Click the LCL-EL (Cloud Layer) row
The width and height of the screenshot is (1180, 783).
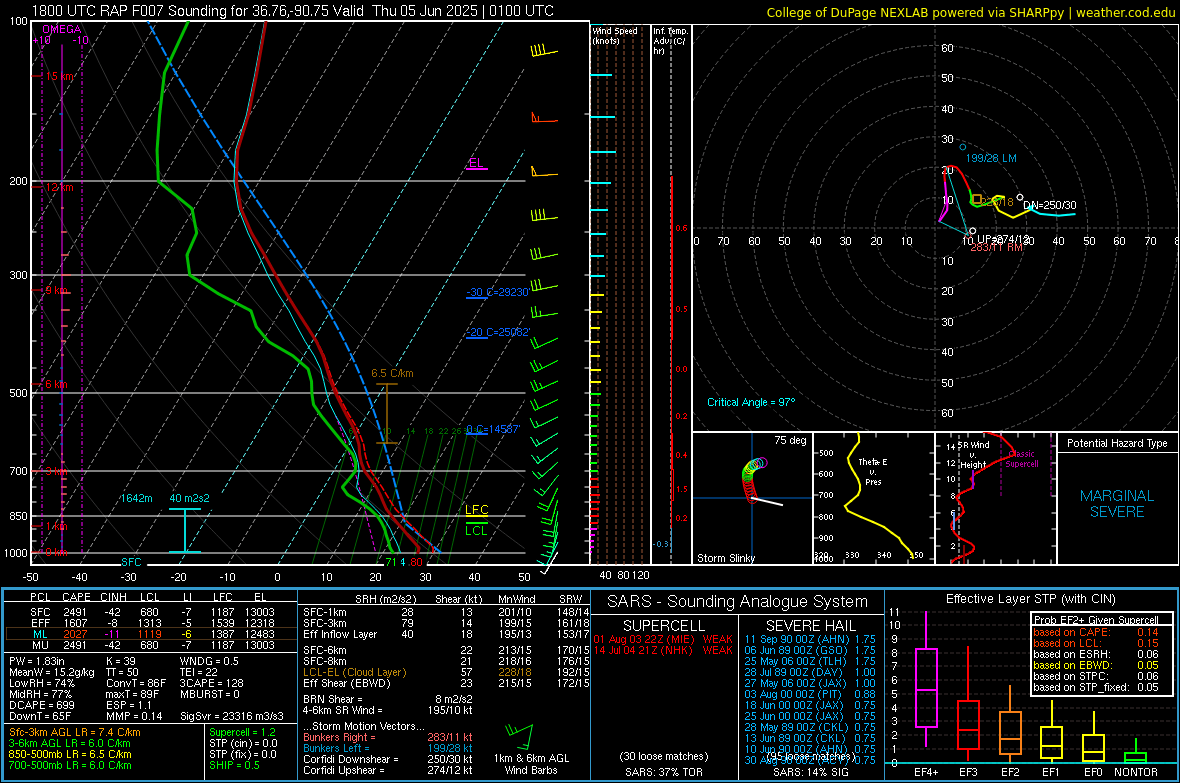pos(446,672)
